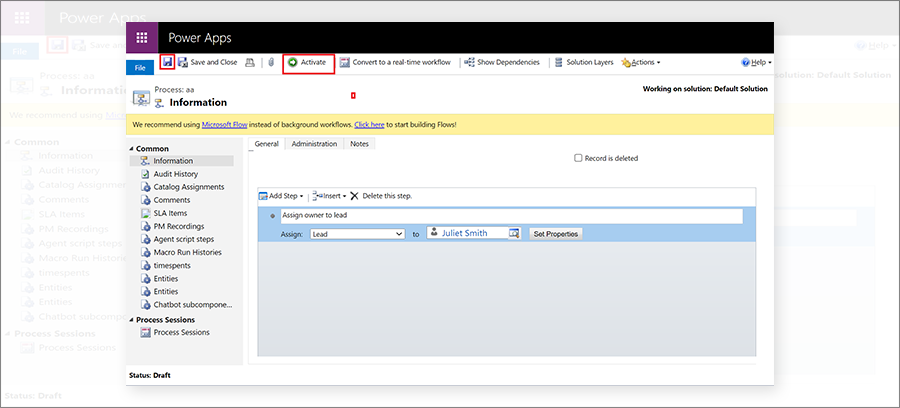Image resolution: width=900 pixels, height=408 pixels.
Task: Click the lookup icon beside Juliet Smith
Action: [514, 233]
